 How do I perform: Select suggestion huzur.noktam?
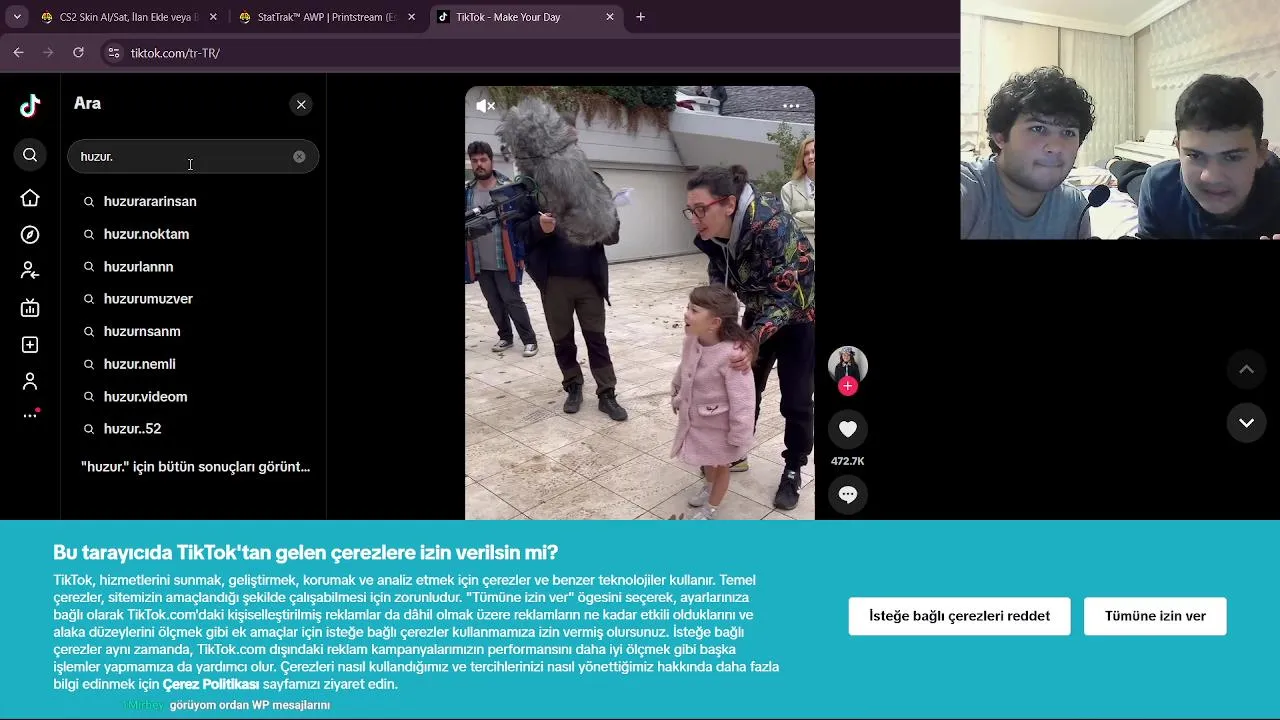(x=193, y=234)
